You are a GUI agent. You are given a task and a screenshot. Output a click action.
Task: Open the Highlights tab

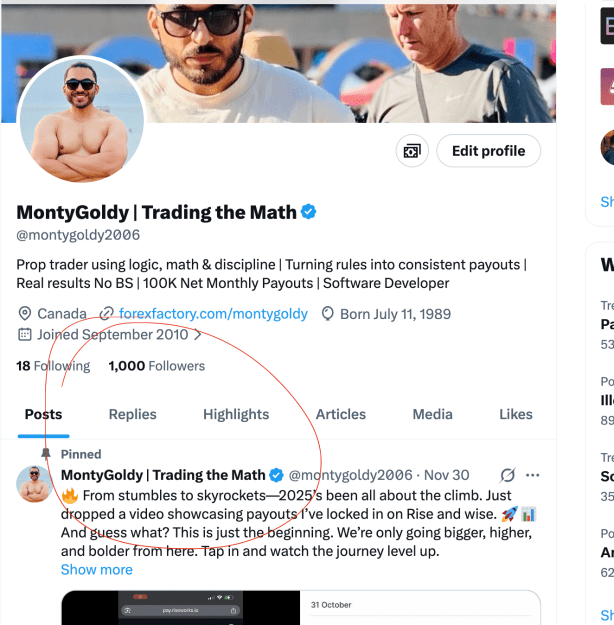point(236,414)
